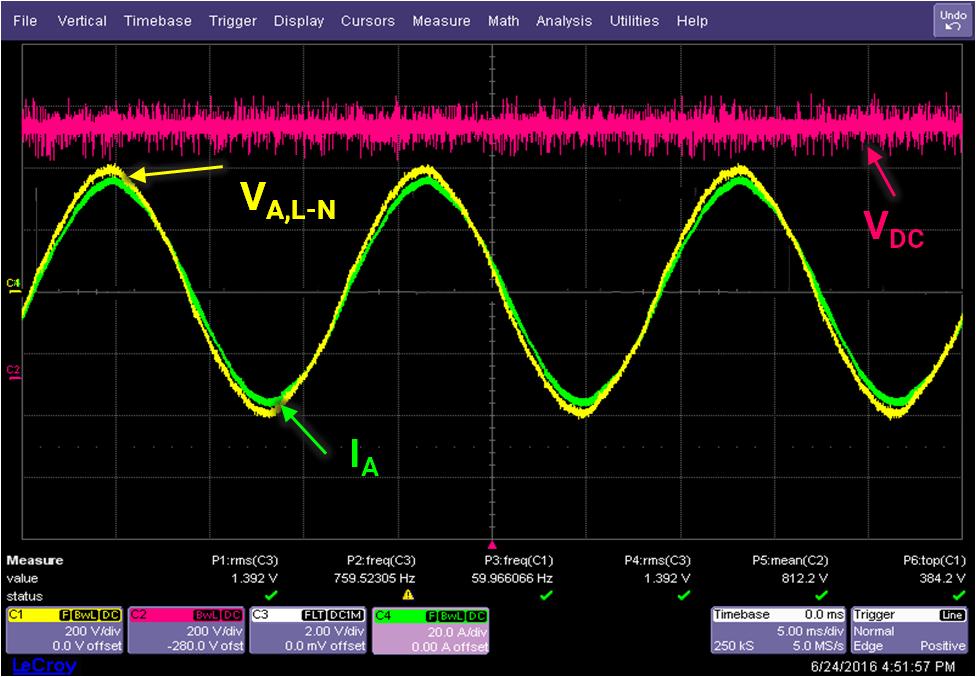Image resolution: width=976 pixels, height=677 pixels.
Task: Click the C4 BwL bandwidth limit badge
Action: (x=452, y=615)
